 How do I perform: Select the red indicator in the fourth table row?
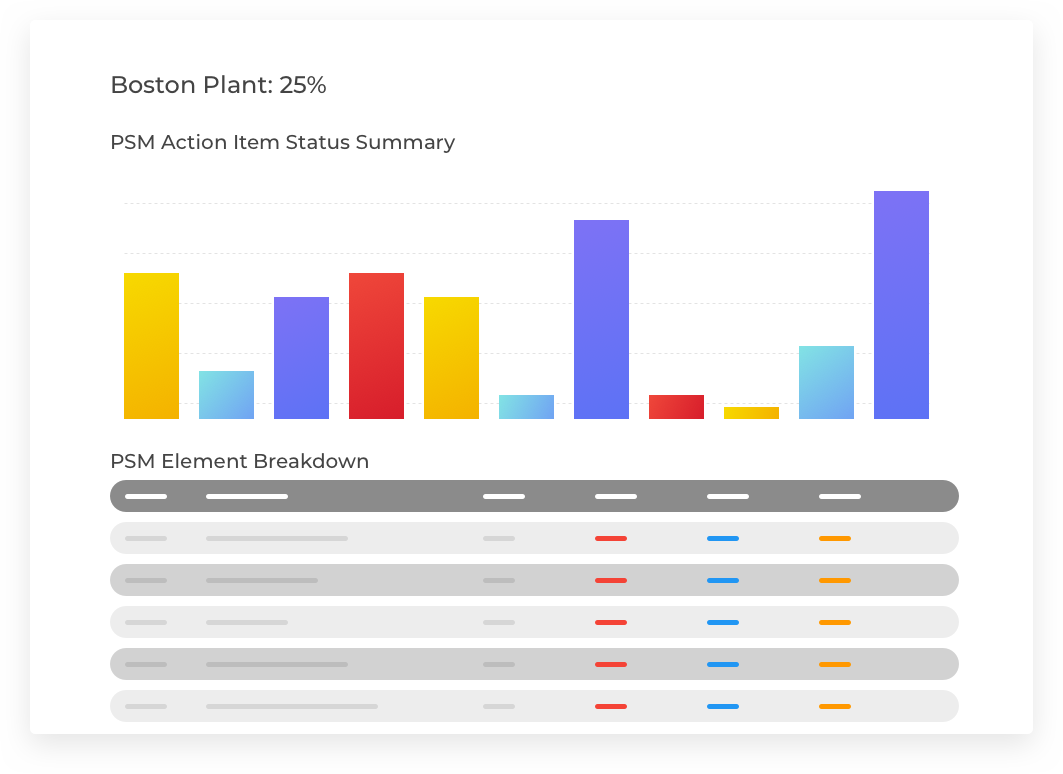(x=611, y=664)
